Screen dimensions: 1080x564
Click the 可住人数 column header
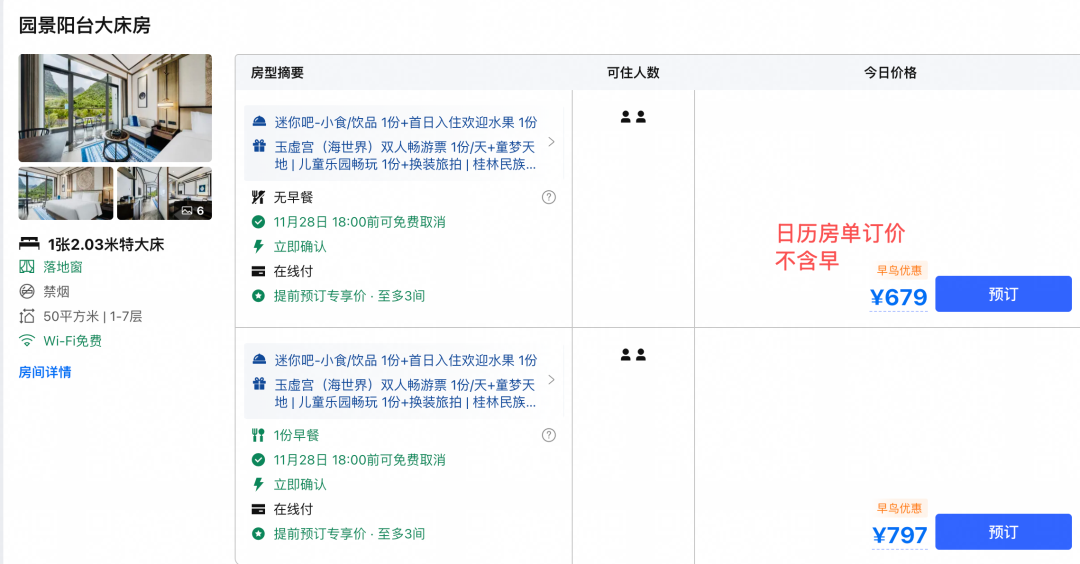click(x=633, y=72)
